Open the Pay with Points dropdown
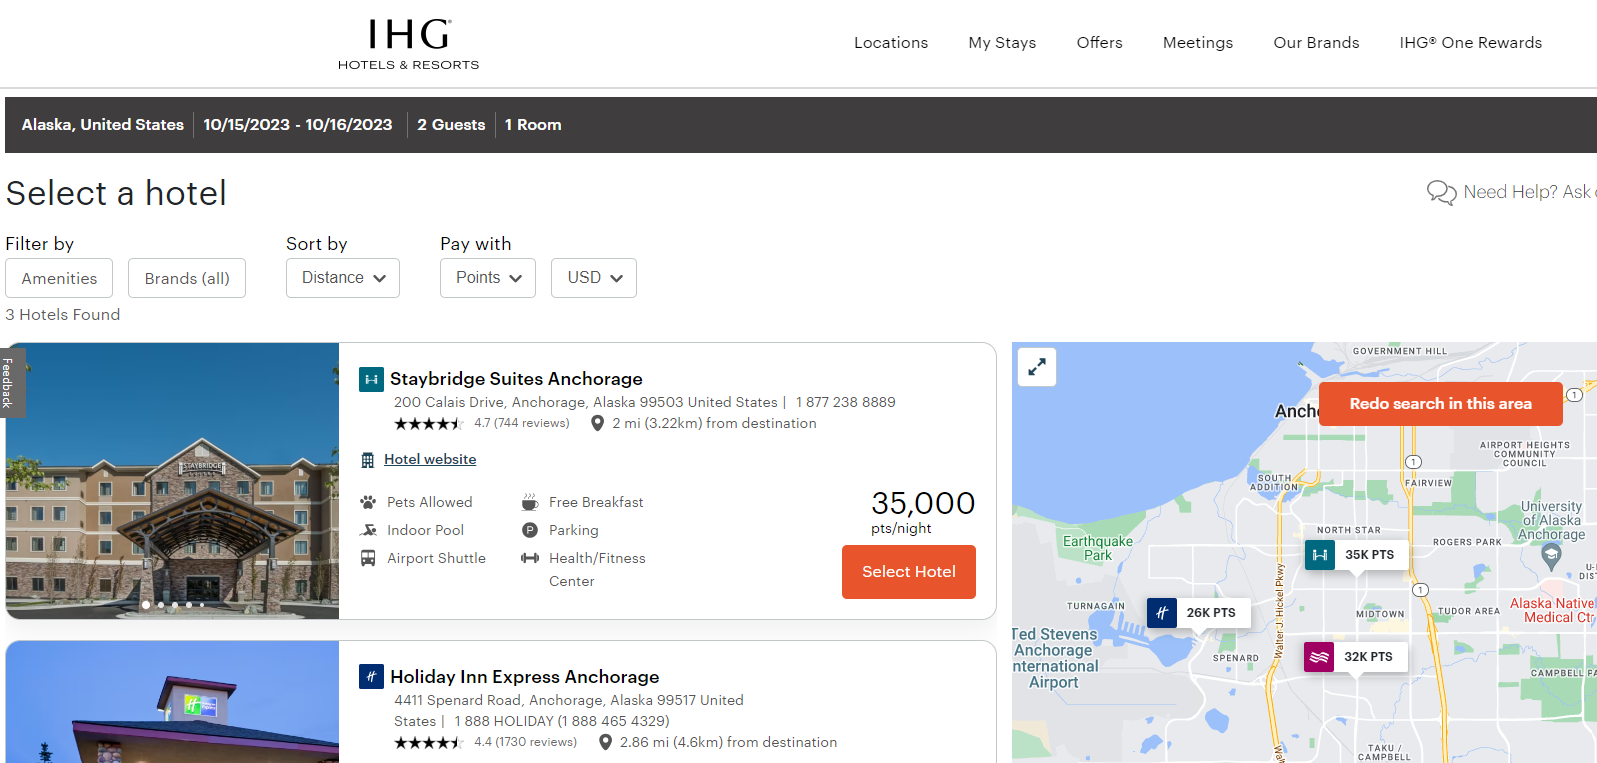The image size is (1597, 763). pyautogui.click(x=488, y=278)
